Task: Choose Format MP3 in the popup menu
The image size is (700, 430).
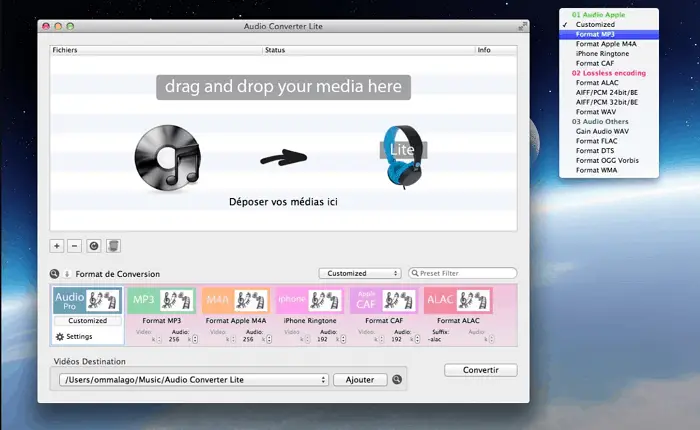Action: point(609,34)
